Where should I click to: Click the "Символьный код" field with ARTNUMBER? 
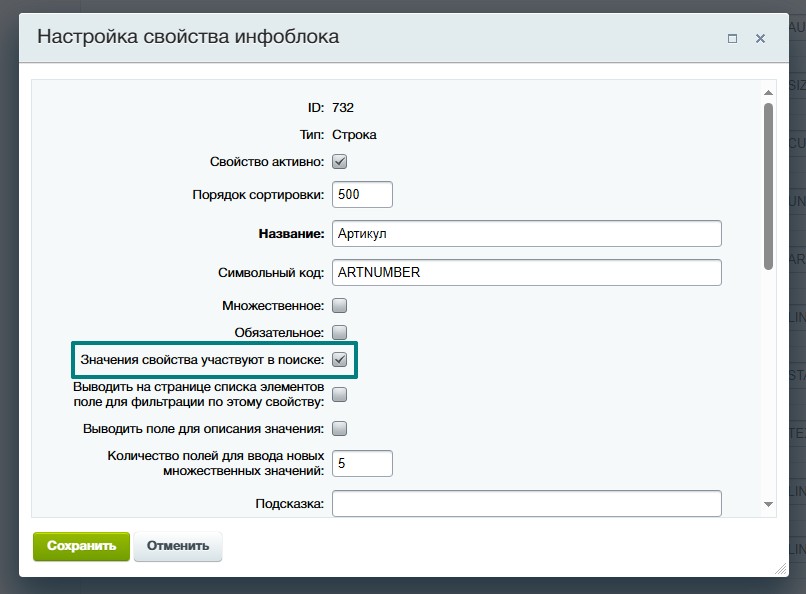(526, 272)
